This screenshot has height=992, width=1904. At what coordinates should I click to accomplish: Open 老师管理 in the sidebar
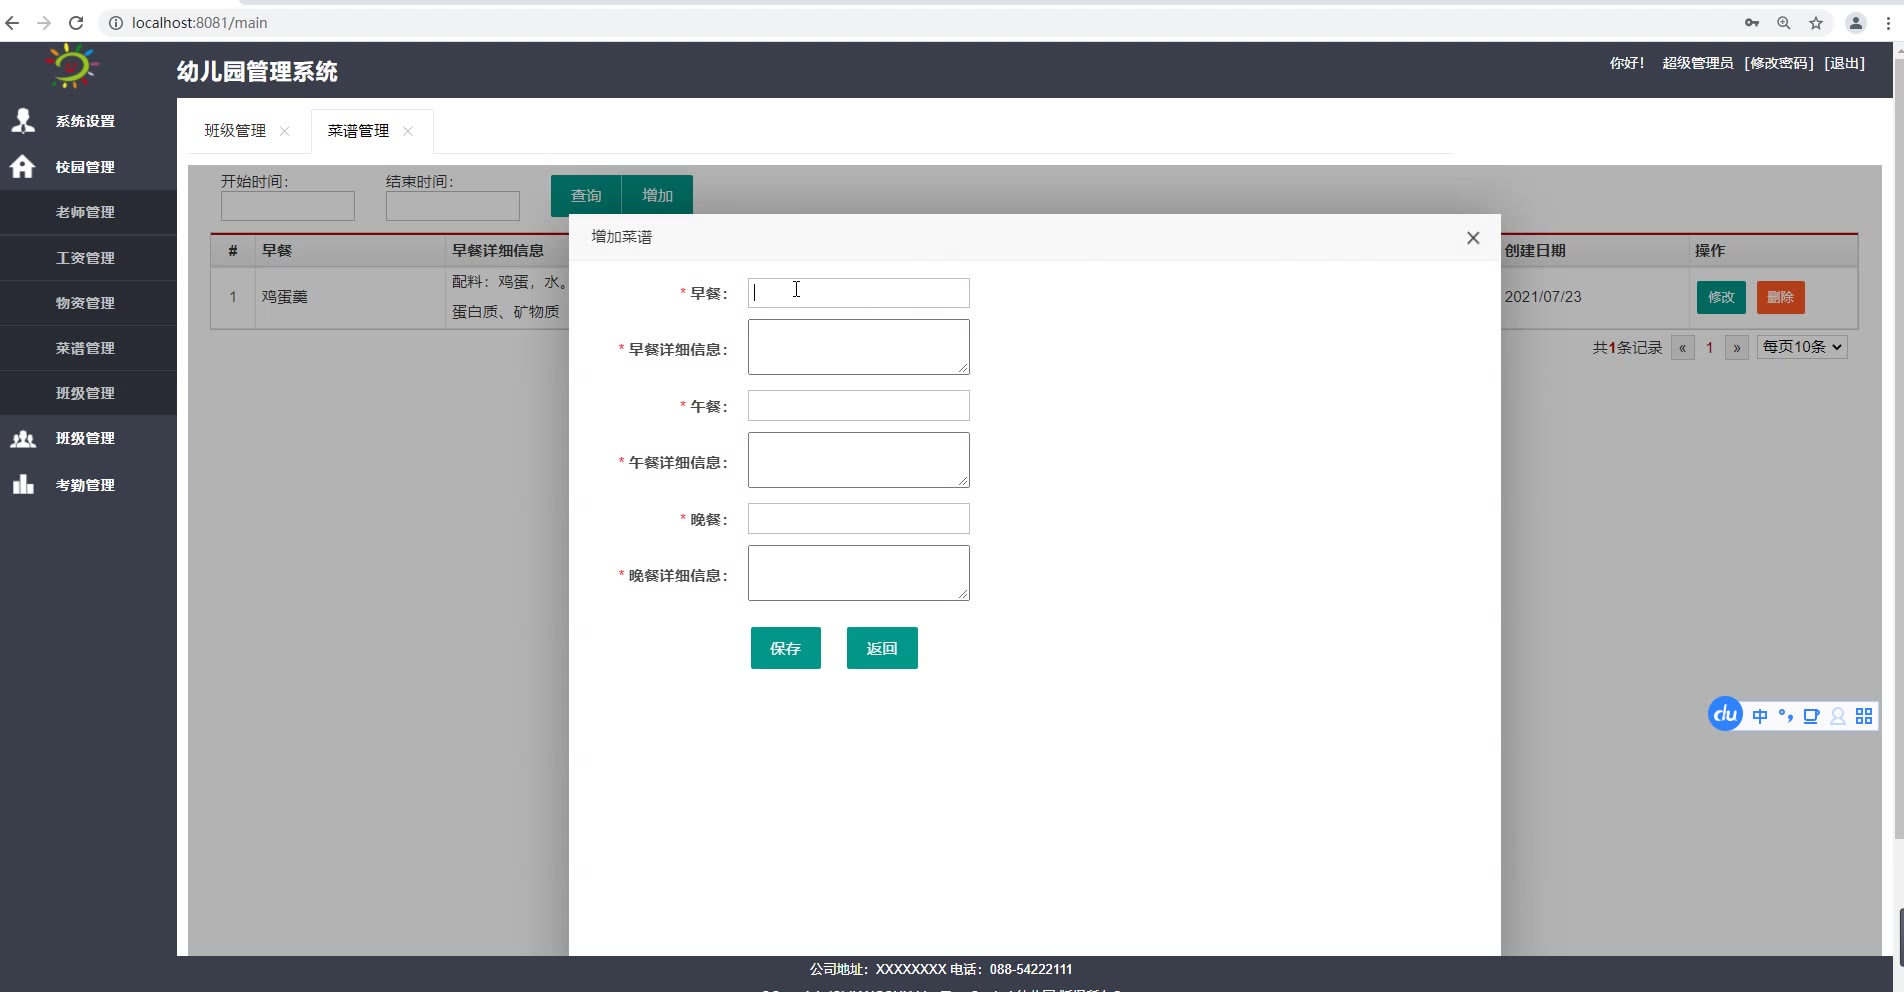(88, 212)
